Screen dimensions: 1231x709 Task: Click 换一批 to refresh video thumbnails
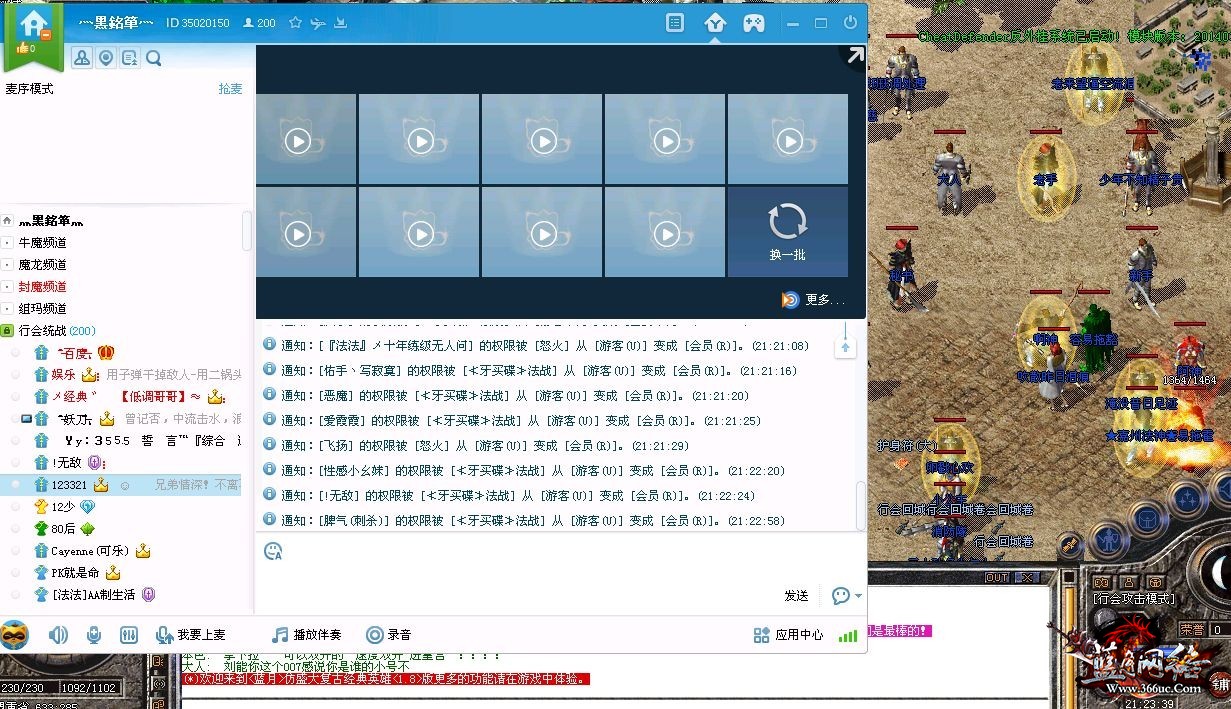pos(787,231)
